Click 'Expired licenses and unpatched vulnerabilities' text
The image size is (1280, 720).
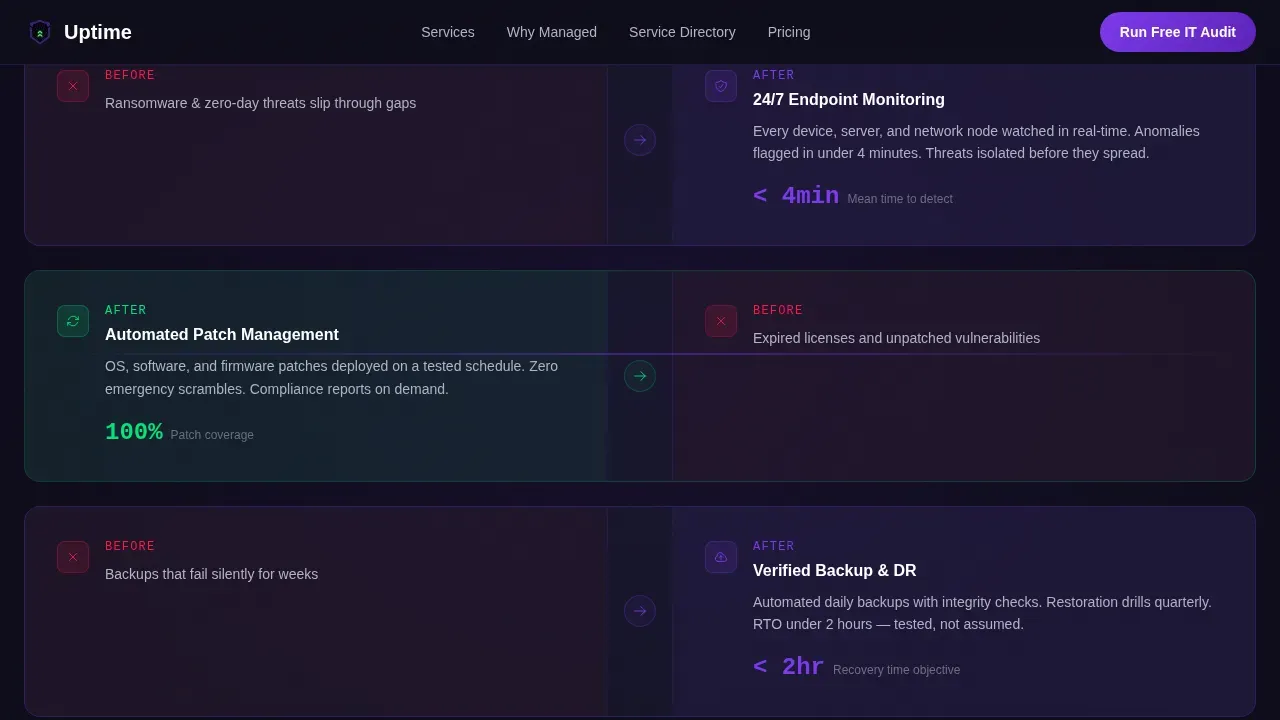coord(897,338)
